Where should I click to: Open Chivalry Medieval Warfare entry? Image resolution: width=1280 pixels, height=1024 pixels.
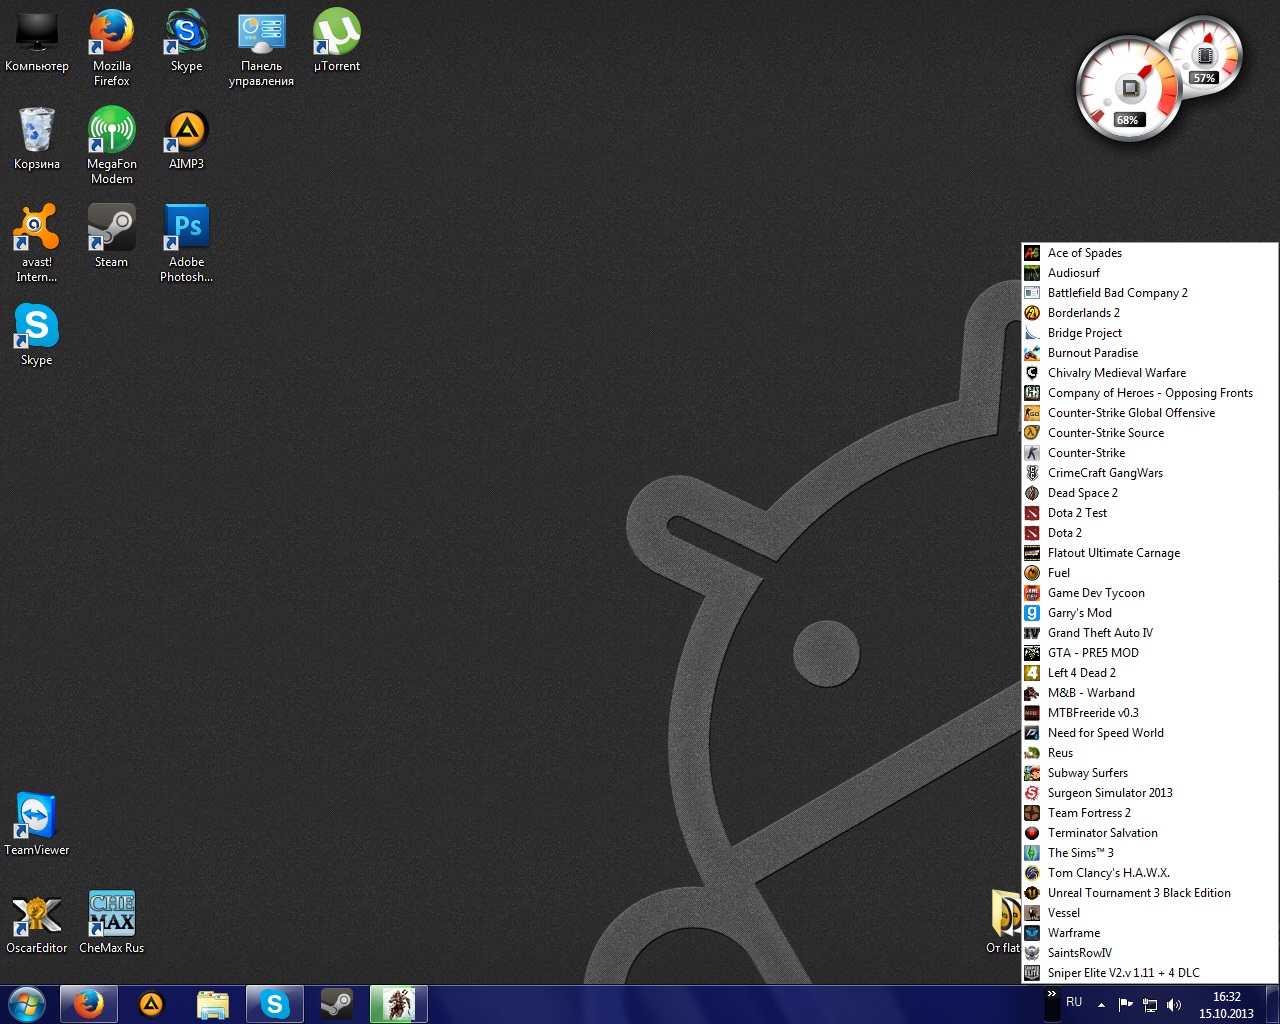pos(1150,373)
